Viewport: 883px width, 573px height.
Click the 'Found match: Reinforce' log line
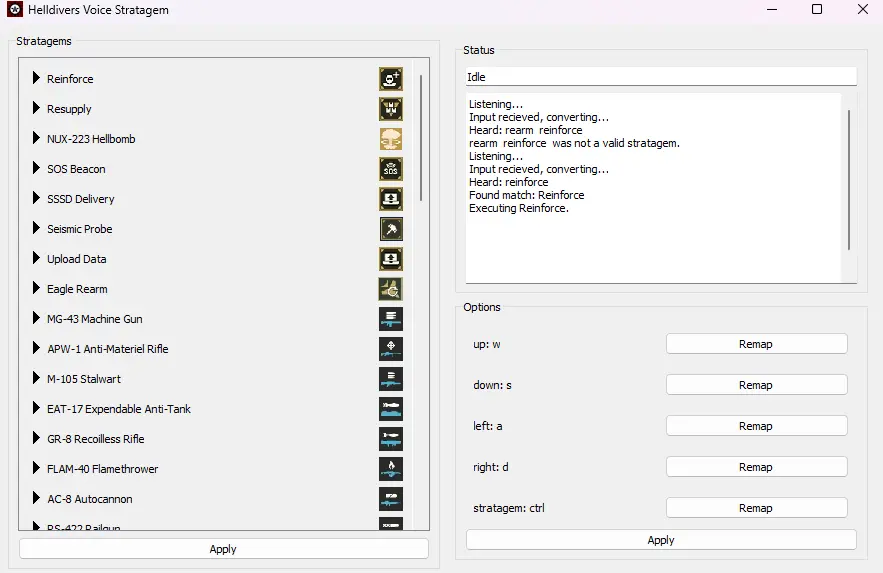(527, 195)
